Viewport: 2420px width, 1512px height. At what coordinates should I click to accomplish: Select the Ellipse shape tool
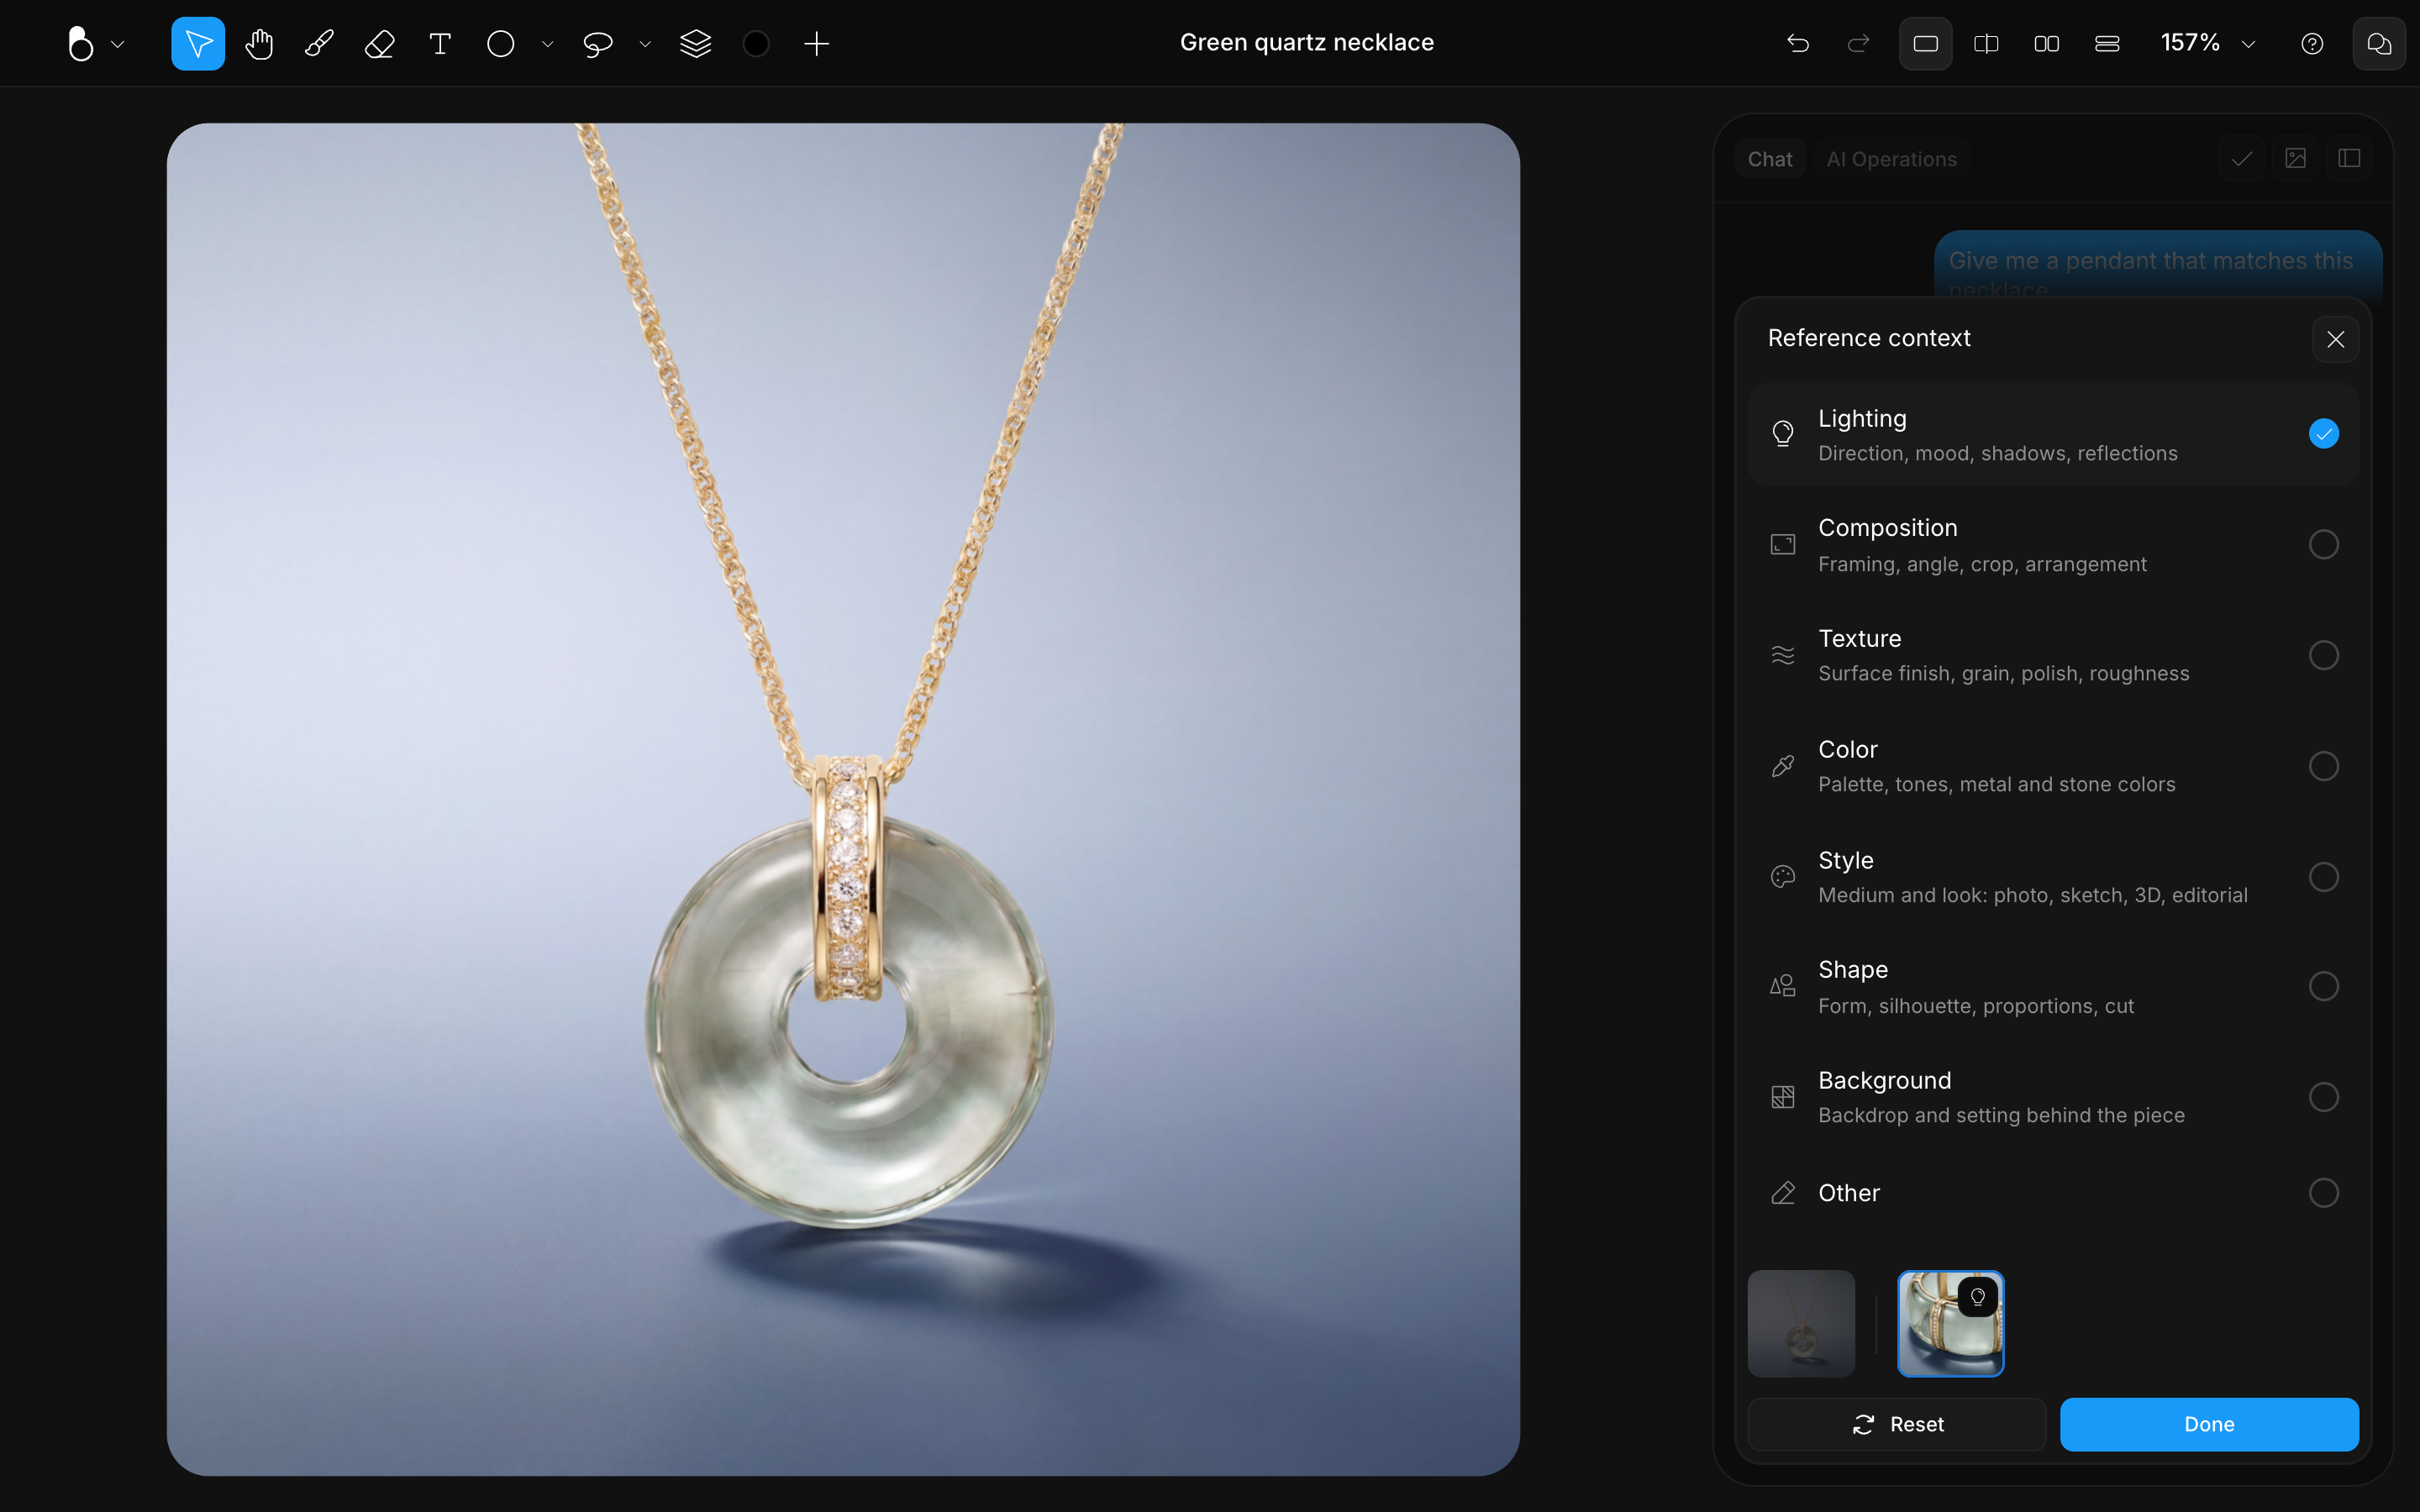(x=501, y=44)
